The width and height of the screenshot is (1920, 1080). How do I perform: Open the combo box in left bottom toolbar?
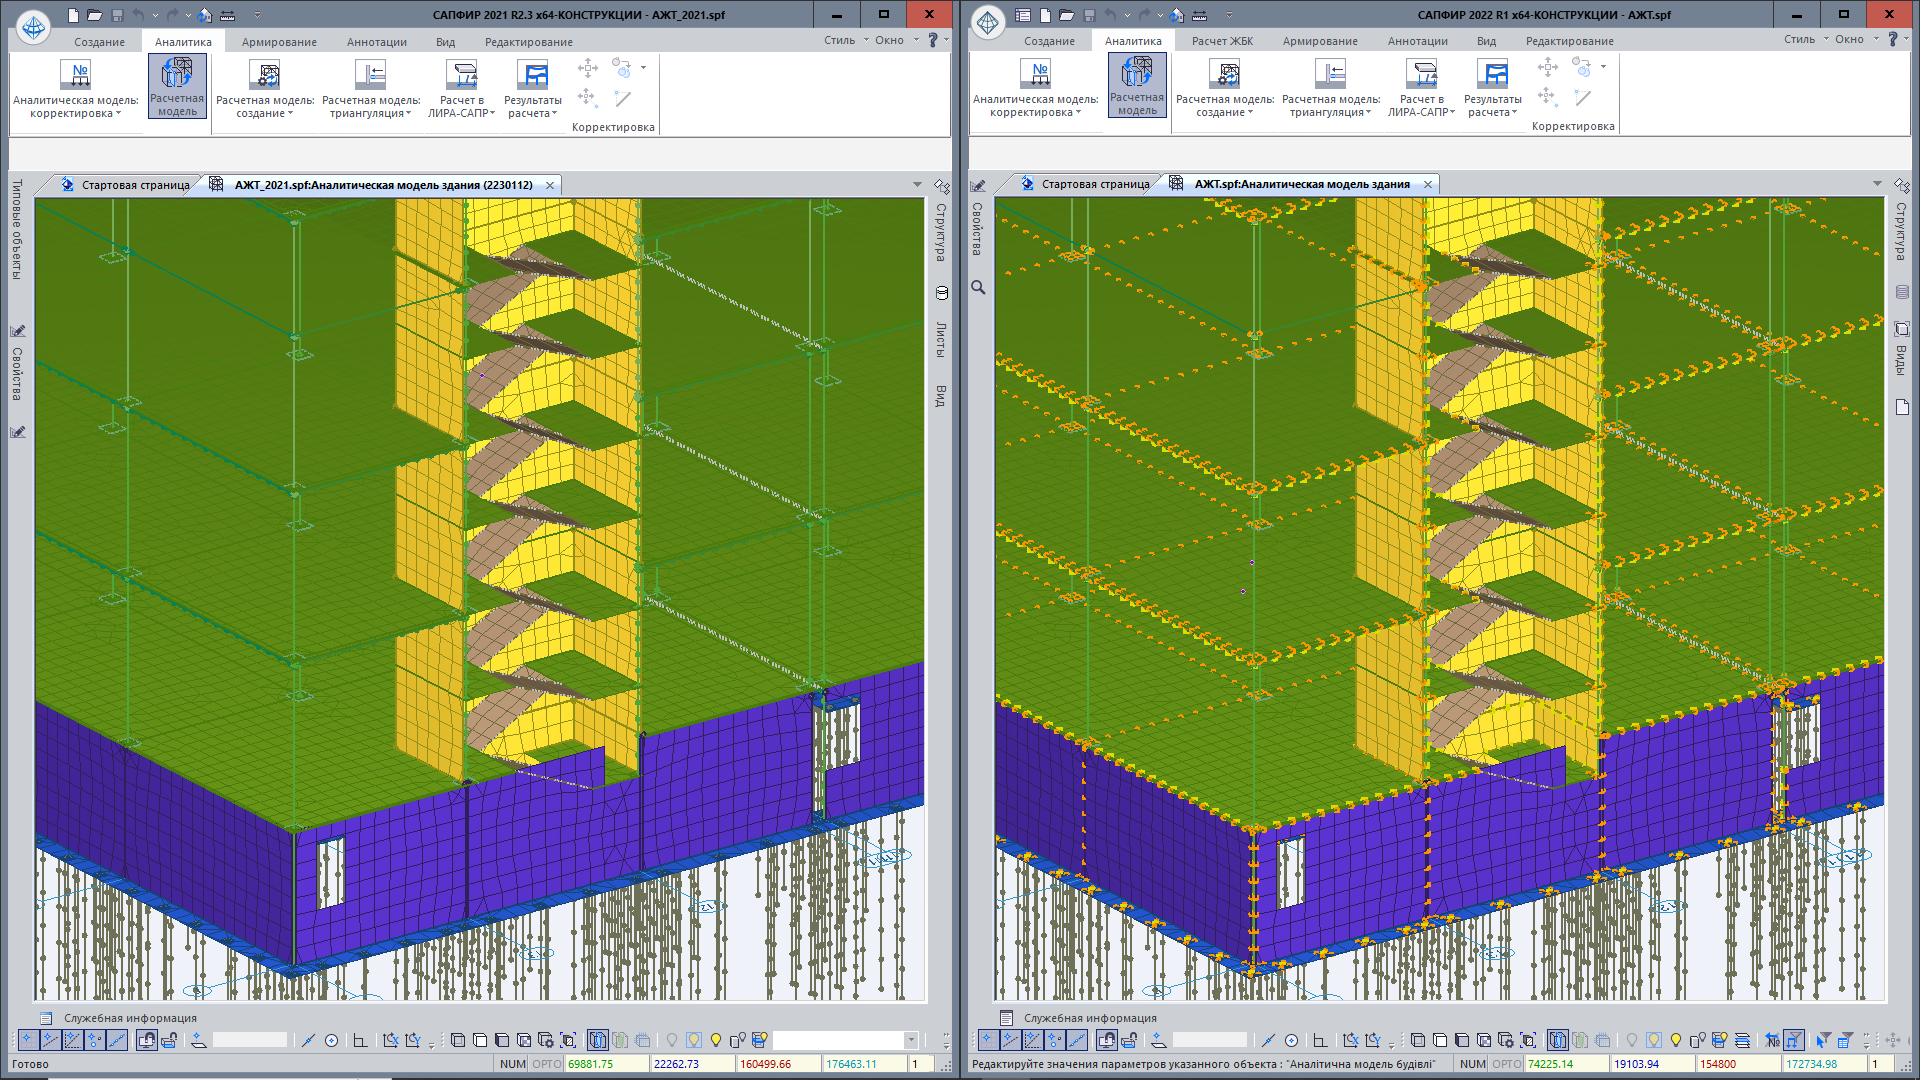point(910,1040)
